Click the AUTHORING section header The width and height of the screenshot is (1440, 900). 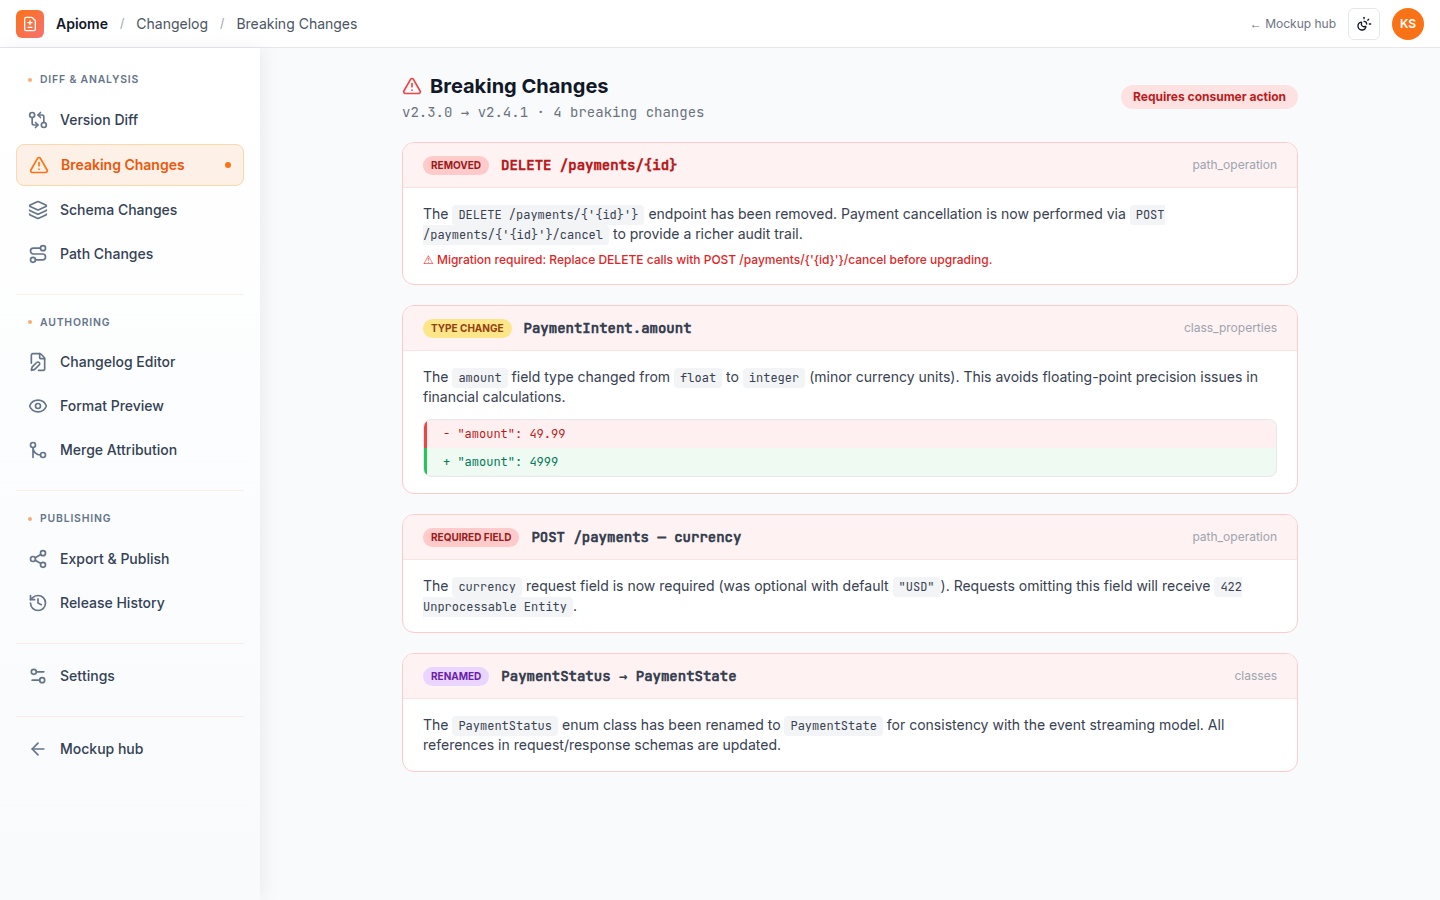coord(75,322)
